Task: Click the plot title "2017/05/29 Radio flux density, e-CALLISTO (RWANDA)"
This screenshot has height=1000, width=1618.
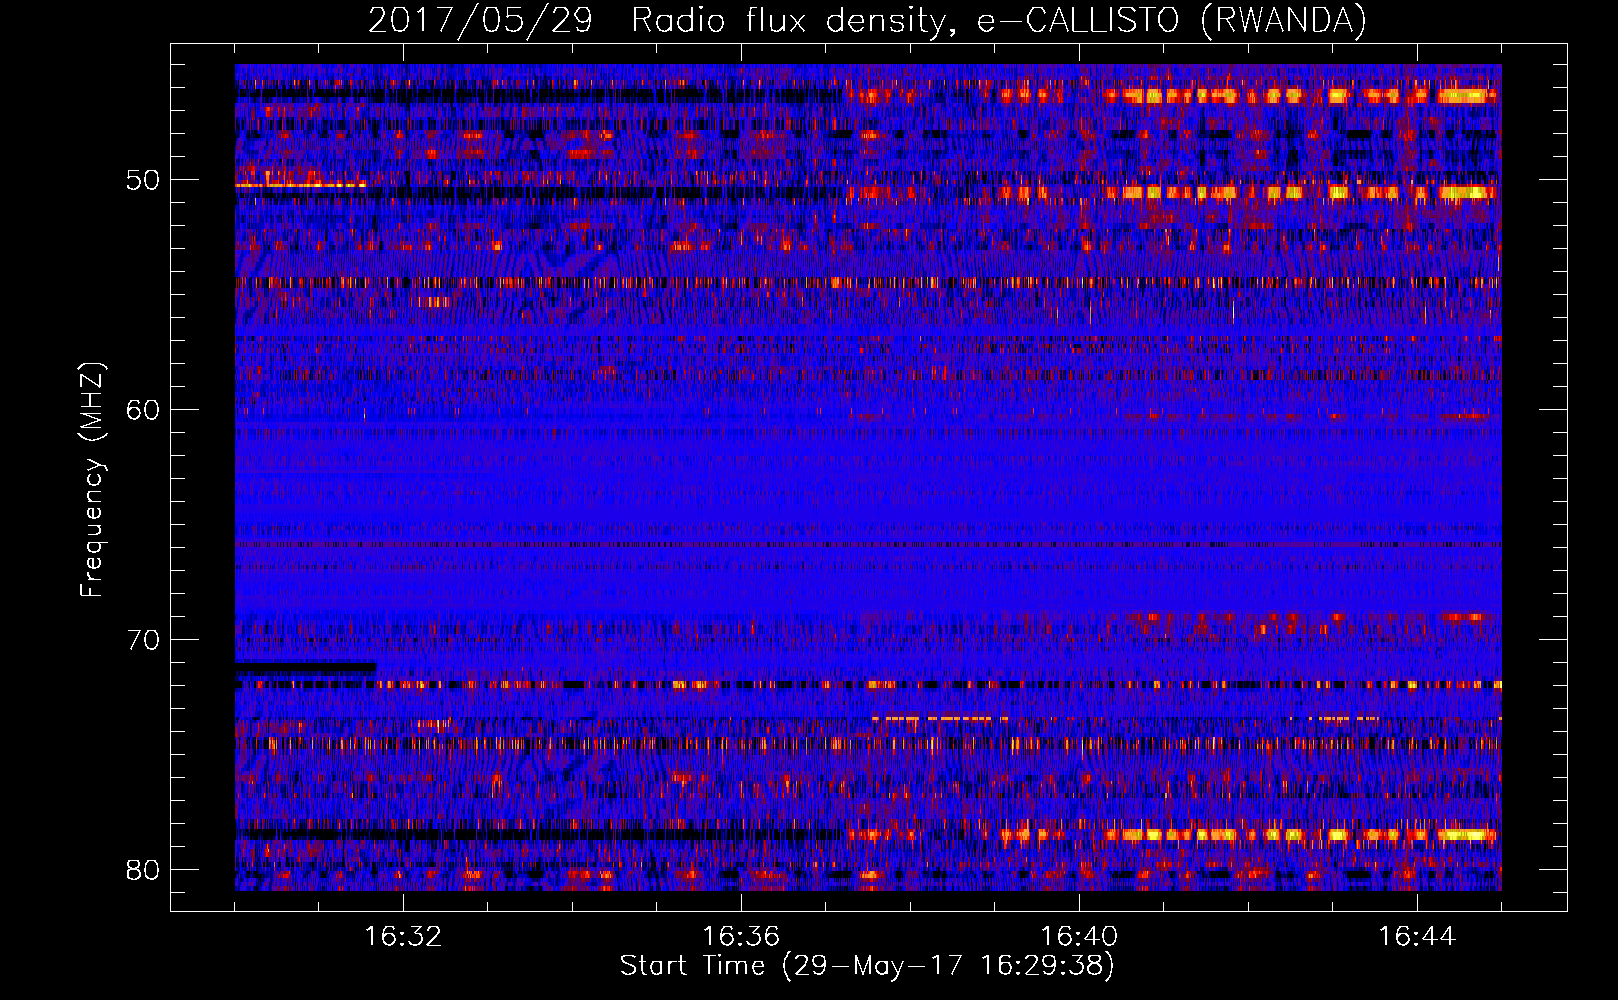Action: coord(867,20)
